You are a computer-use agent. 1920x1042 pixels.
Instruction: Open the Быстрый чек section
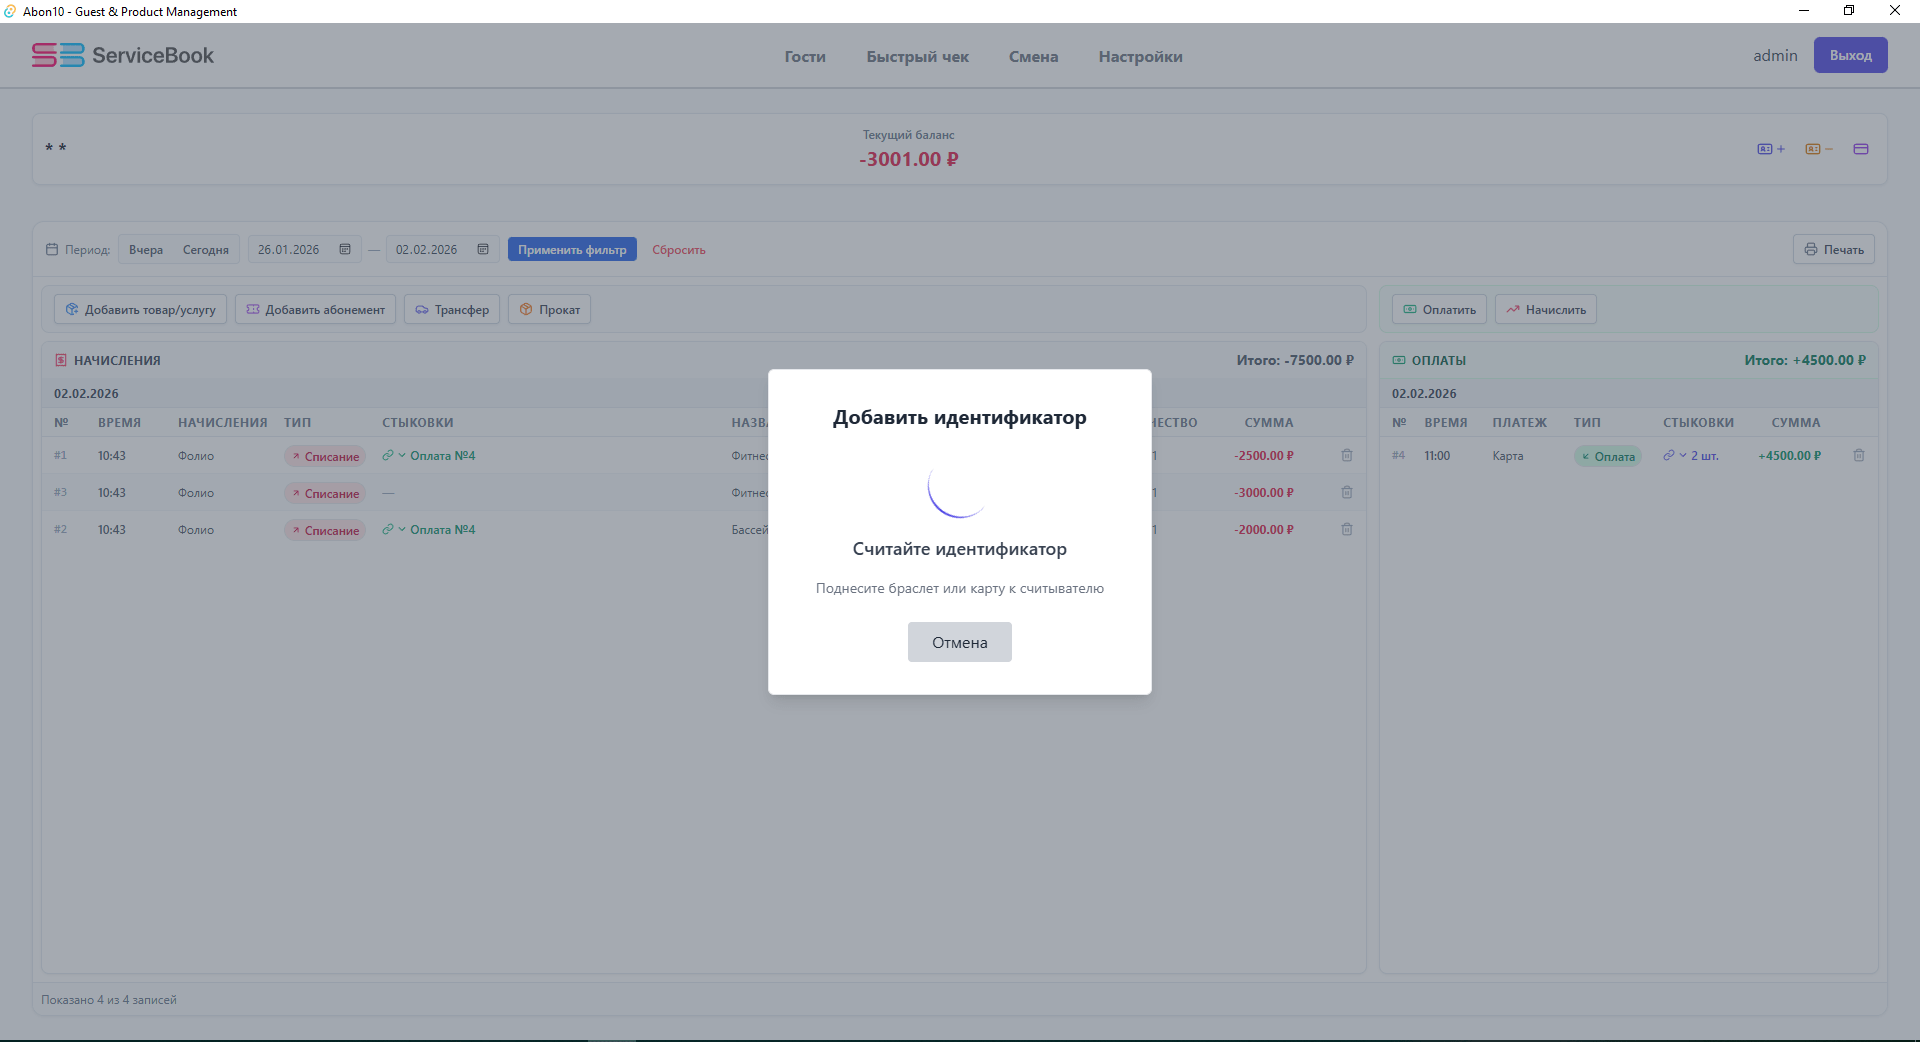point(917,57)
